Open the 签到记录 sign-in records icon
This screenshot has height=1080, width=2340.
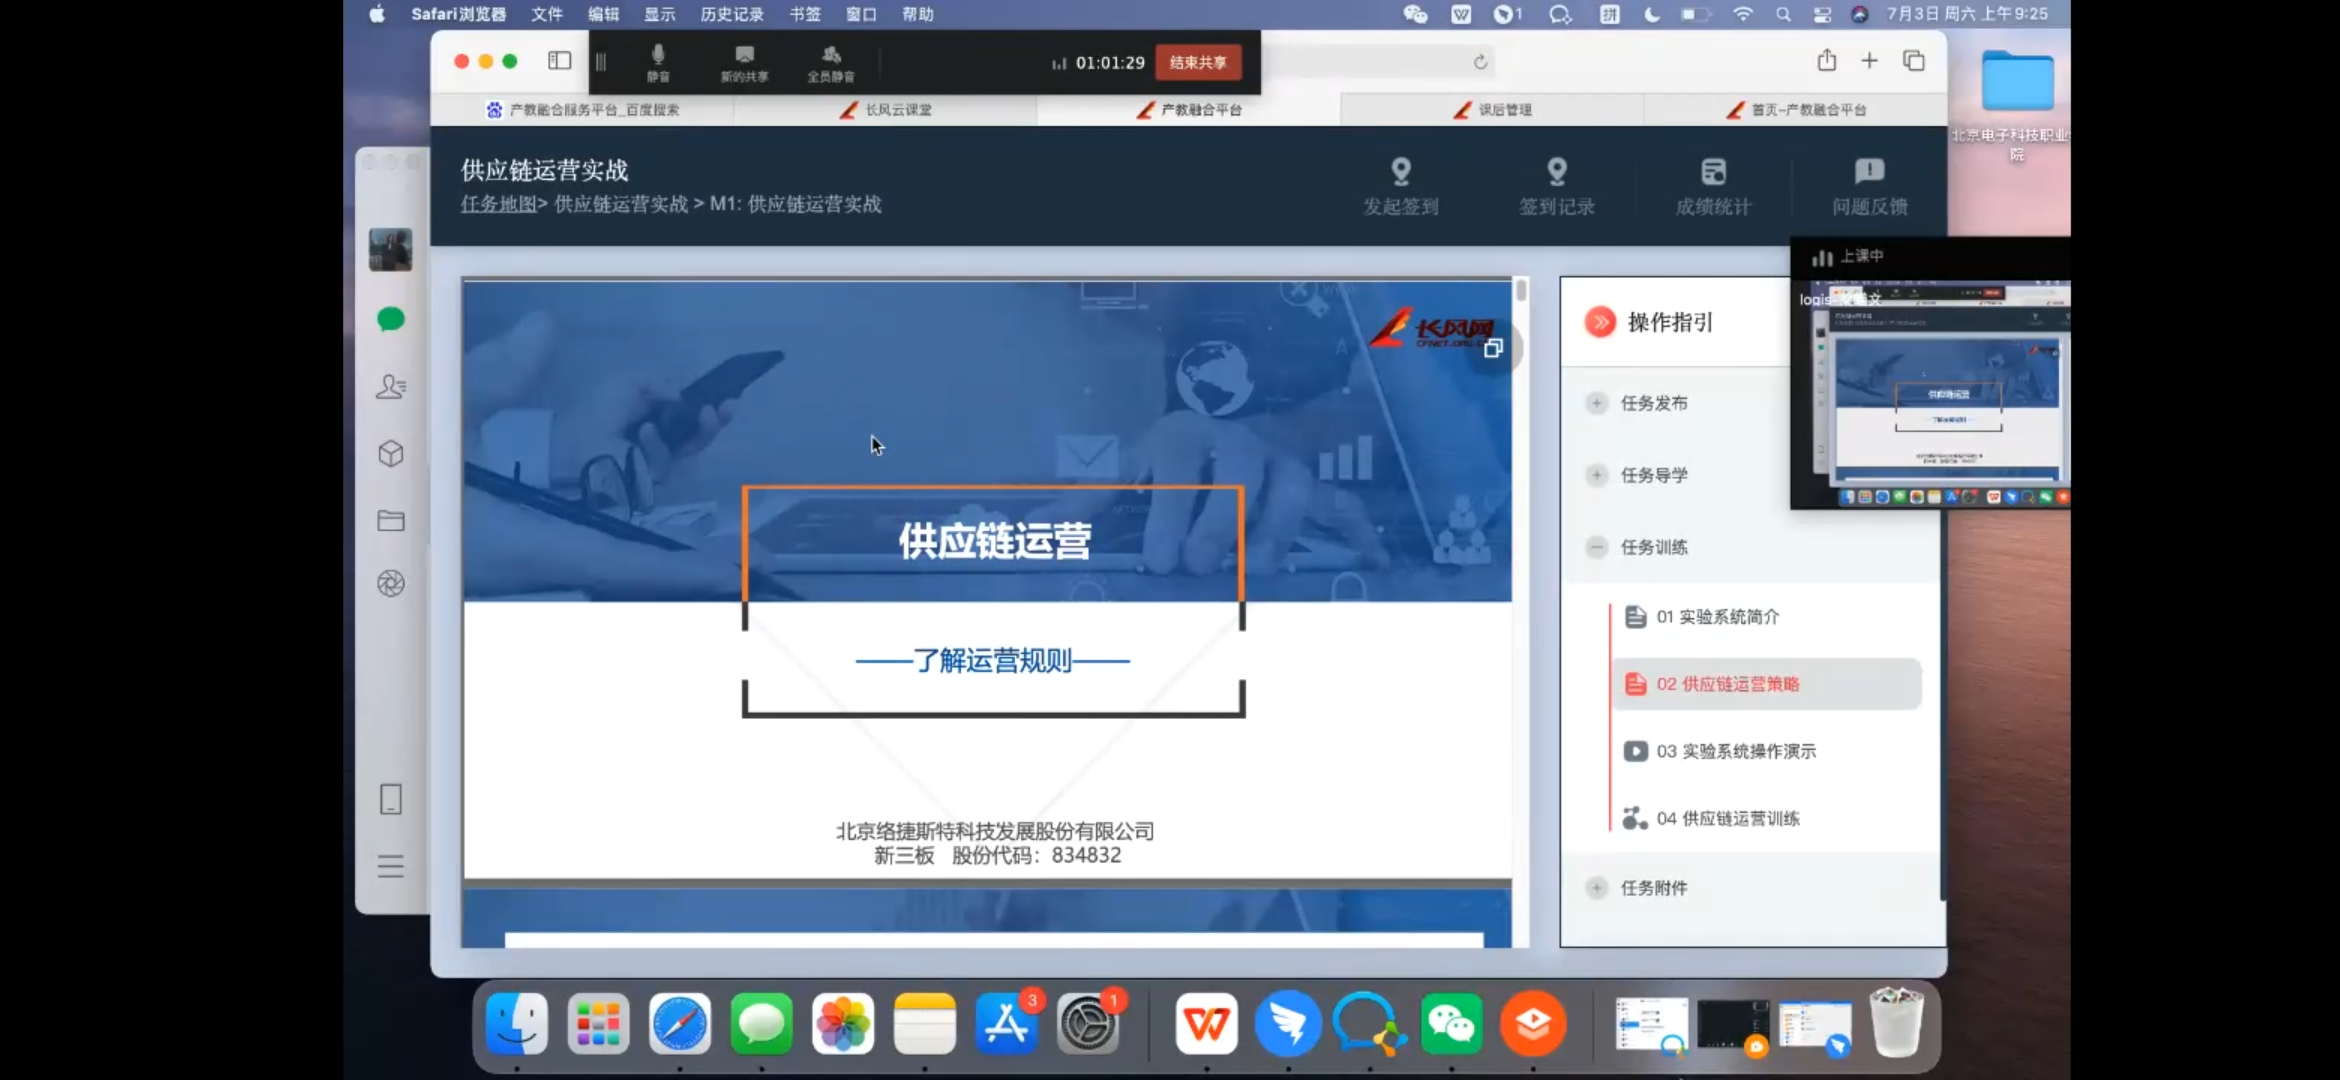pos(1557,172)
